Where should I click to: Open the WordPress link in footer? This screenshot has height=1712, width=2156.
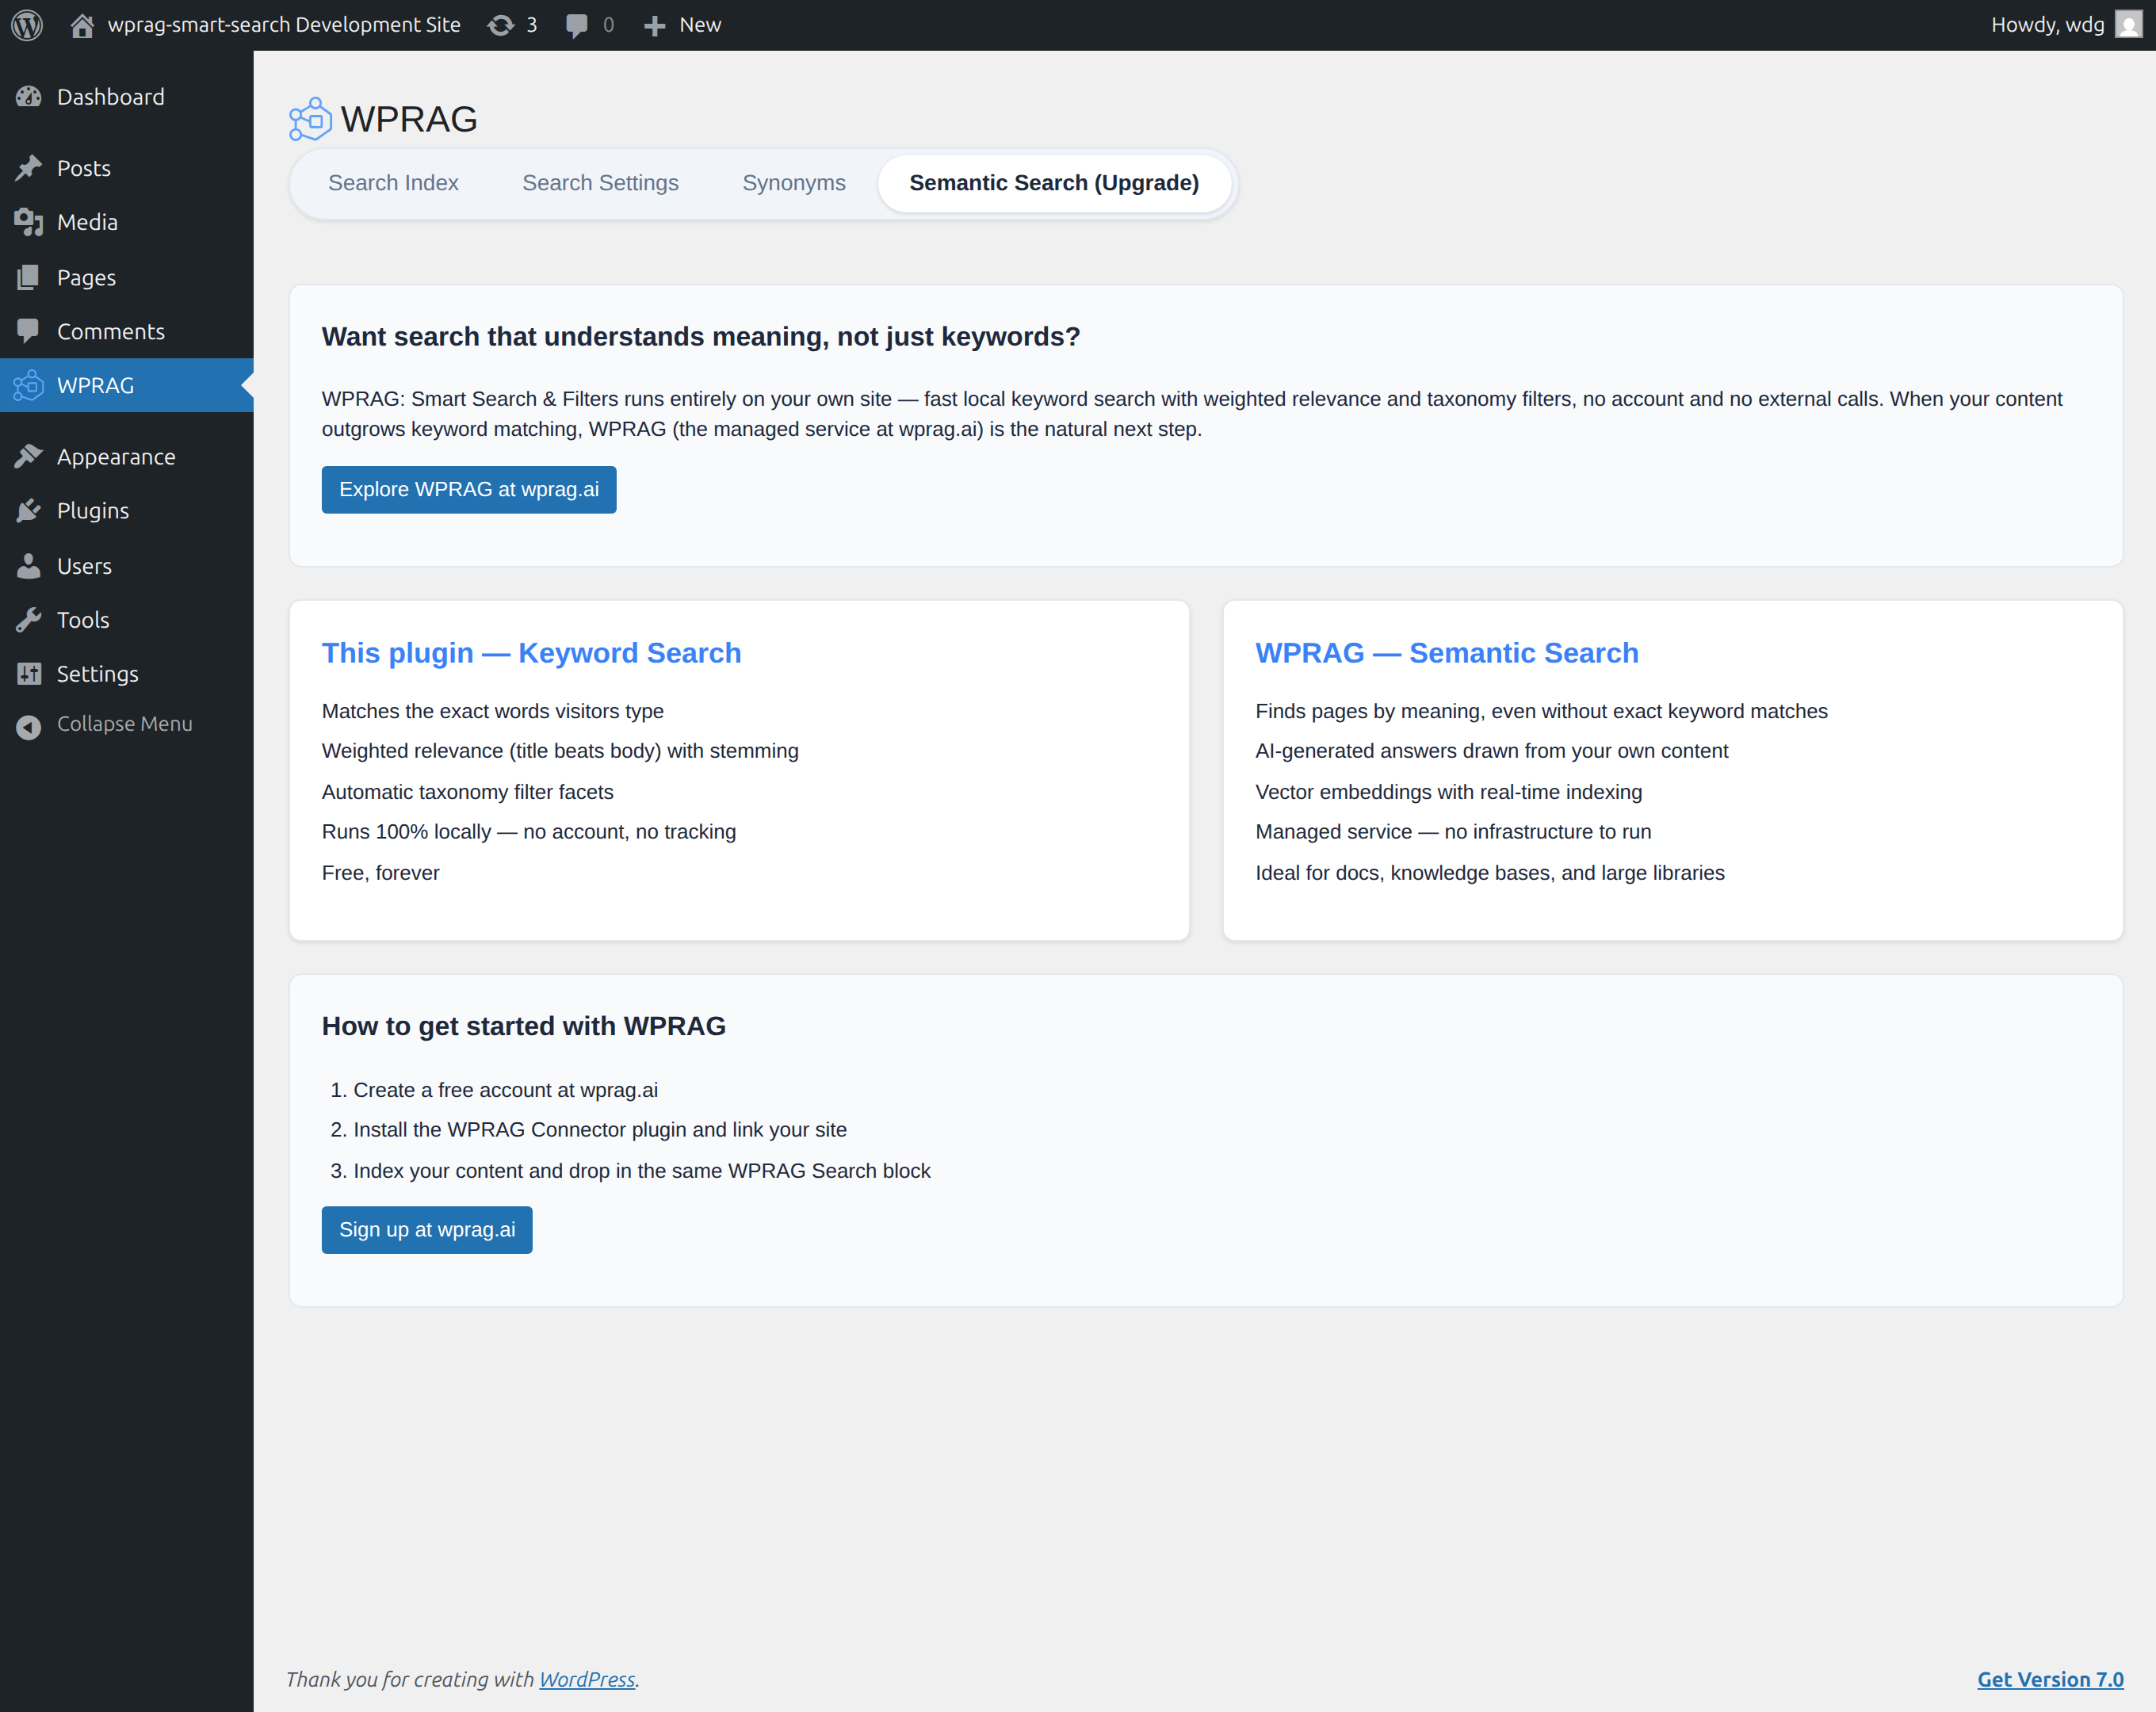point(587,1680)
